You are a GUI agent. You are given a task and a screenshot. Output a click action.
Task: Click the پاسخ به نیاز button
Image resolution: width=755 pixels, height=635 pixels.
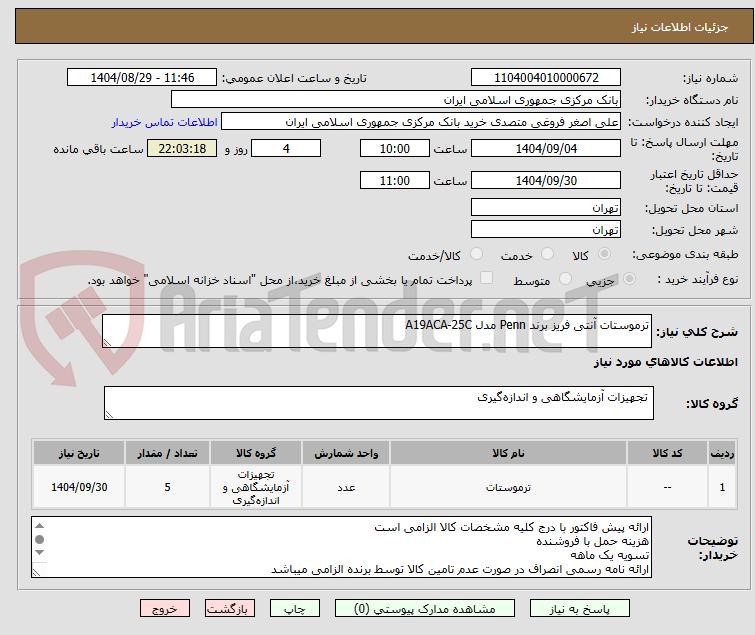(580, 609)
